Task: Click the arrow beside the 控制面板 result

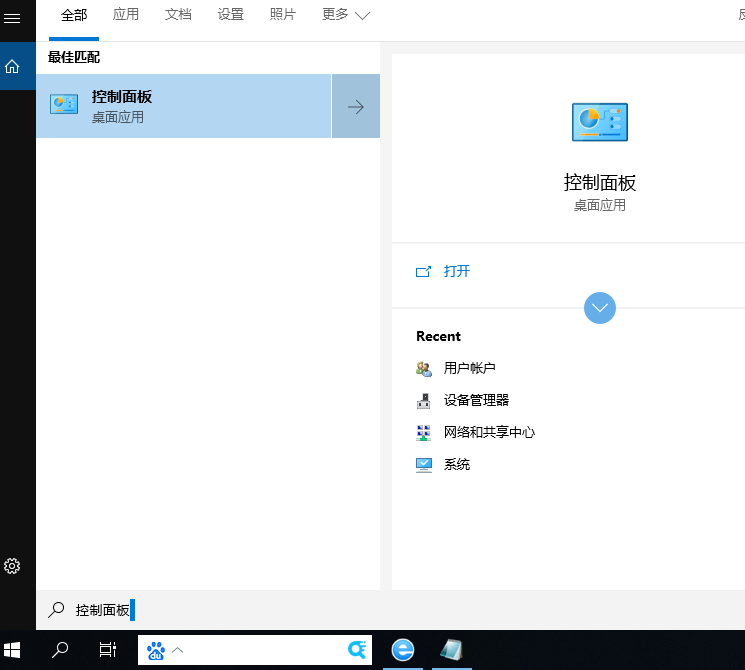Action: [356, 106]
